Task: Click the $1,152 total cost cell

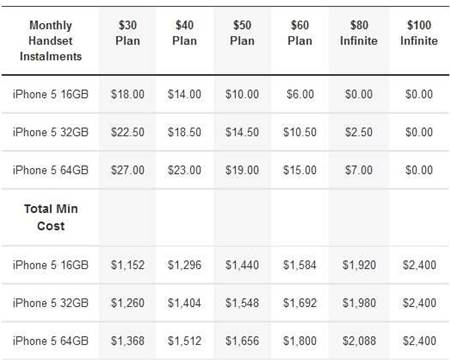Action: pyautogui.click(x=127, y=265)
